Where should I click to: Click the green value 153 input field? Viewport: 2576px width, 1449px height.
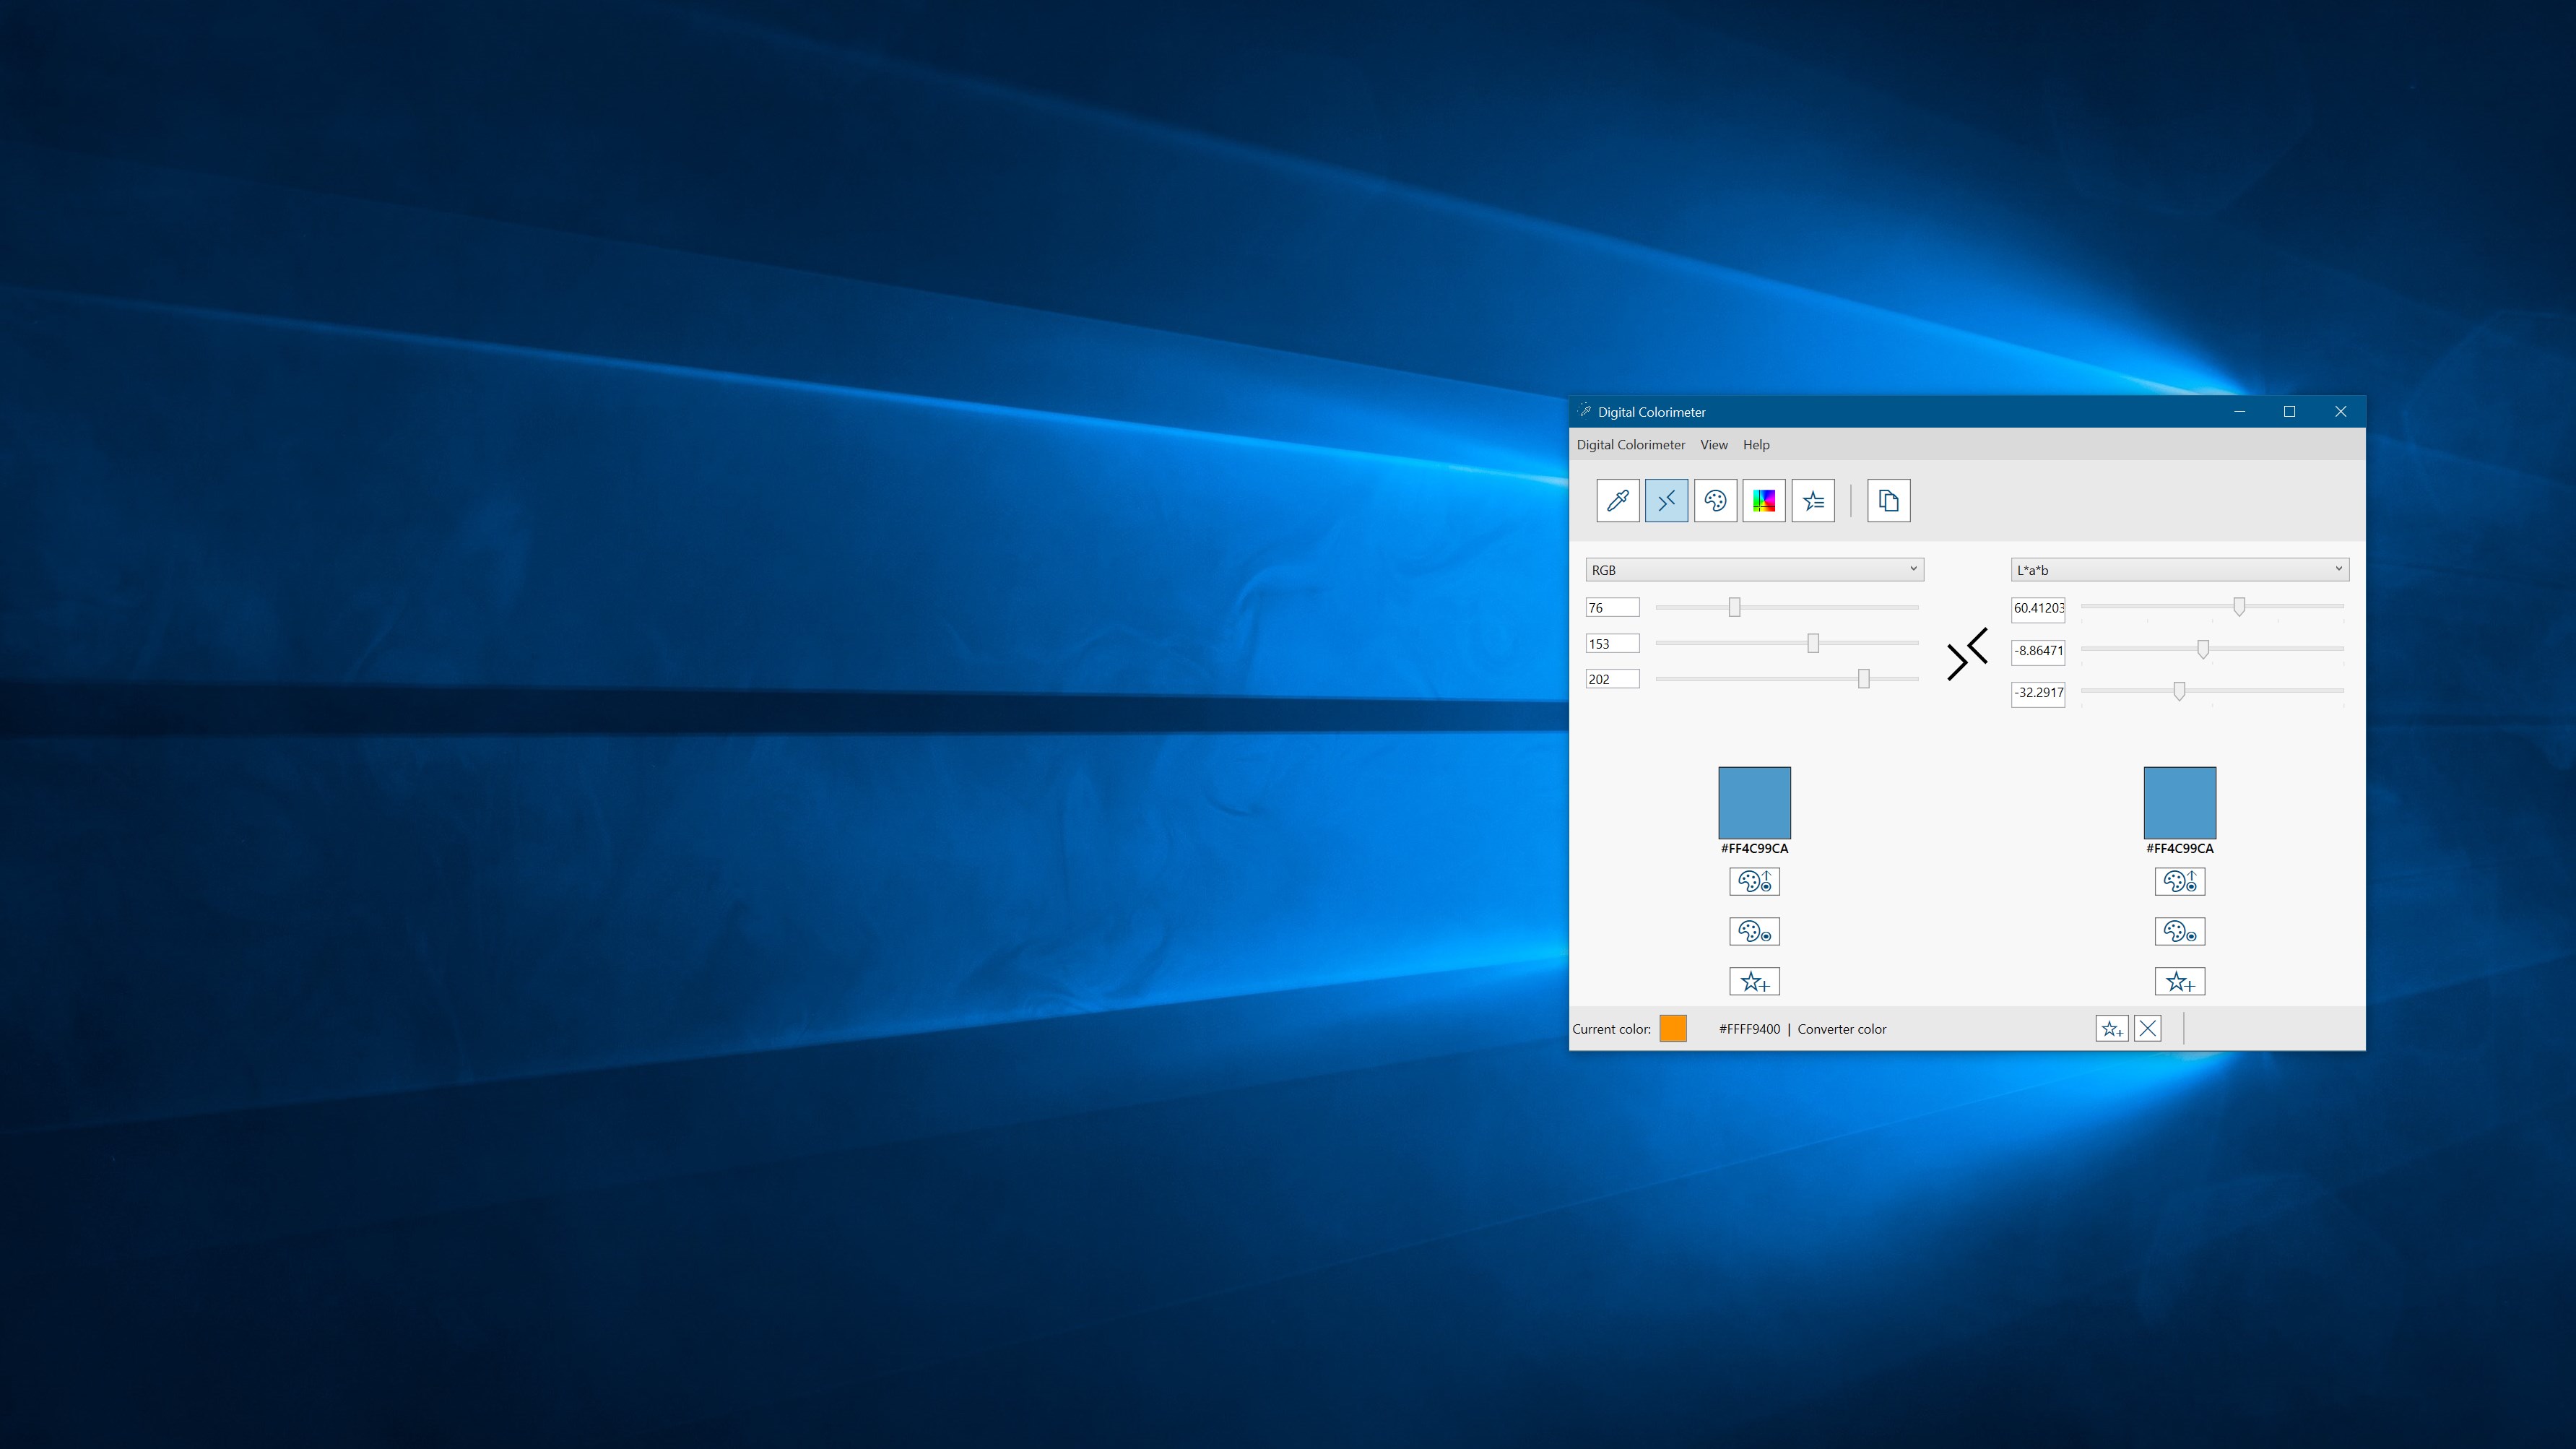click(x=1612, y=644)
